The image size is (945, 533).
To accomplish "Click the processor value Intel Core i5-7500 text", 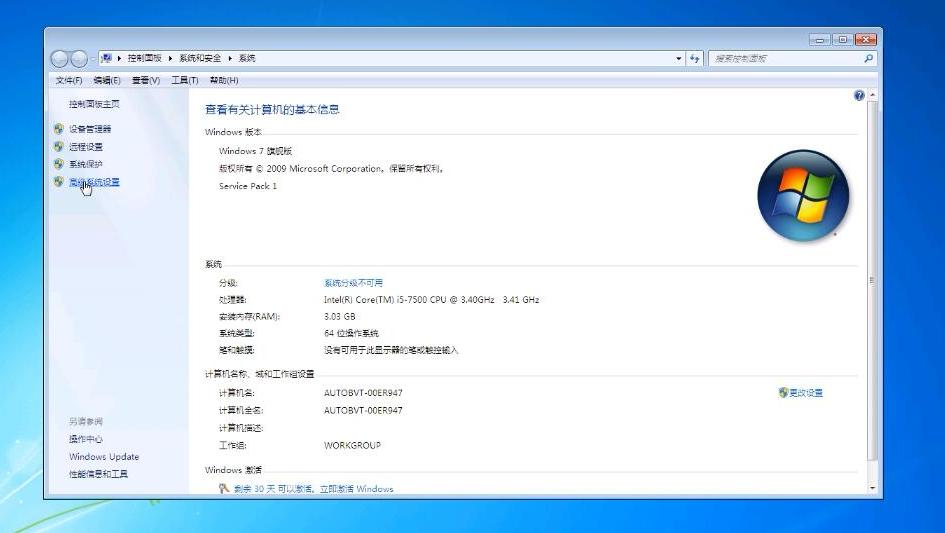I will (x=432, y=300).
